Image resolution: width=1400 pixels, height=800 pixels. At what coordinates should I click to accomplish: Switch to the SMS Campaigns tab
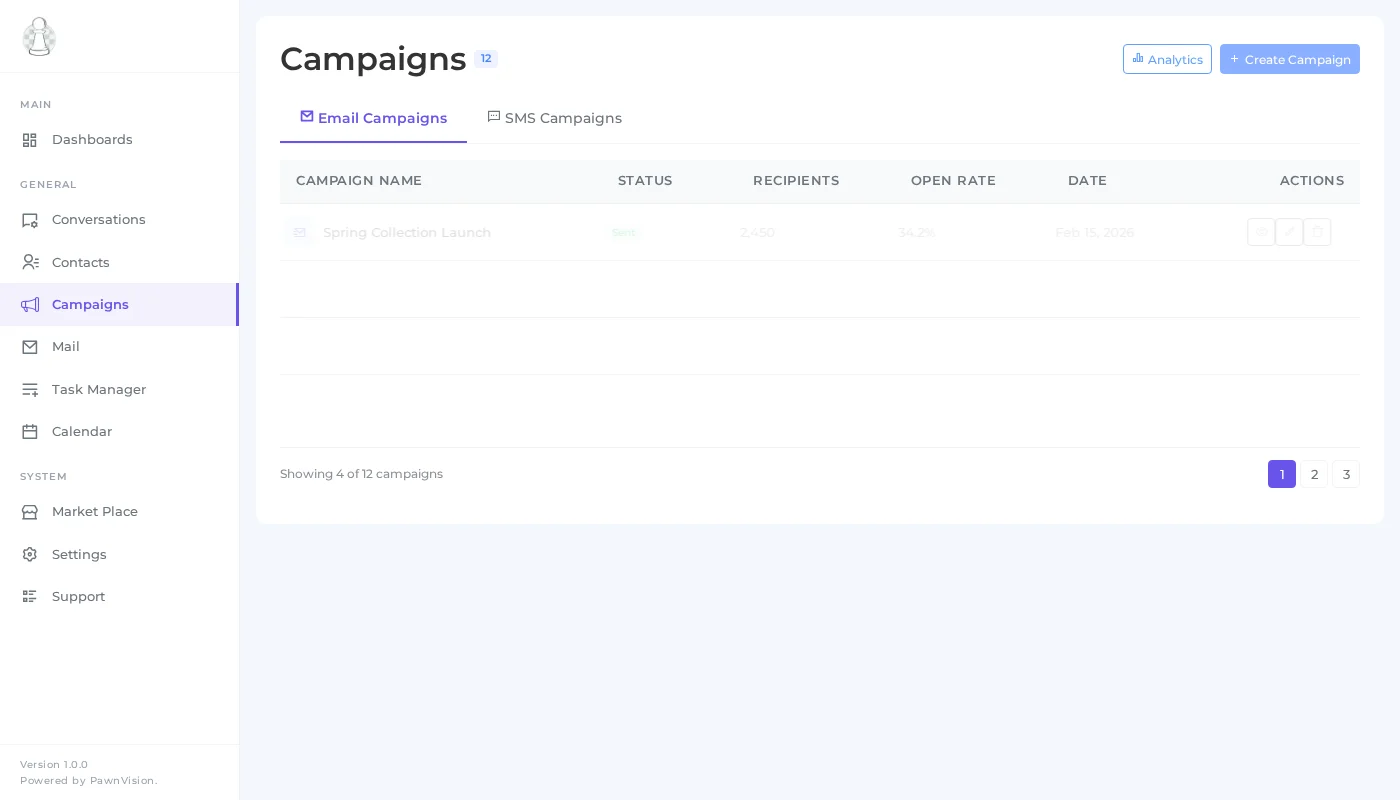click(555, 118)
